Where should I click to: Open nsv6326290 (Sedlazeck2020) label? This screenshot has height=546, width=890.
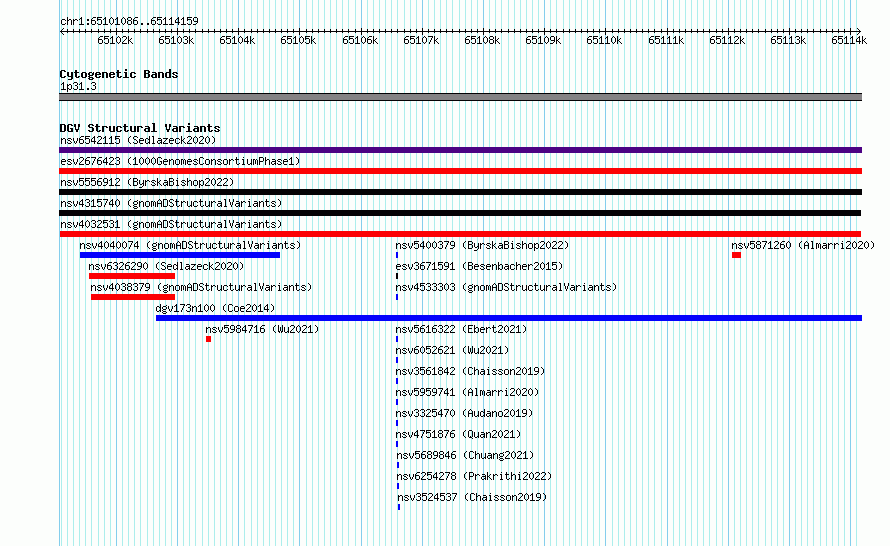[166, 266]
